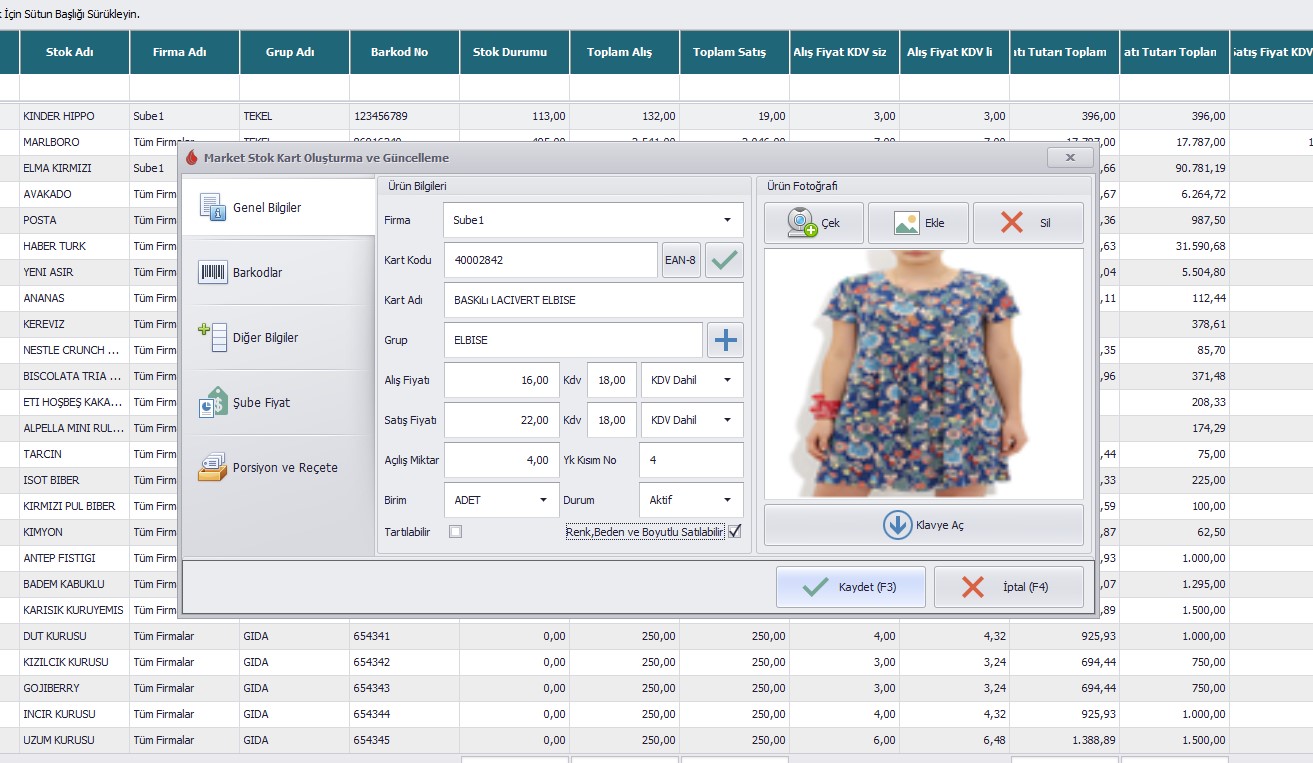Uncheck Renk, Beden ve Boyutlu Satılabilir checkbox

735,532
